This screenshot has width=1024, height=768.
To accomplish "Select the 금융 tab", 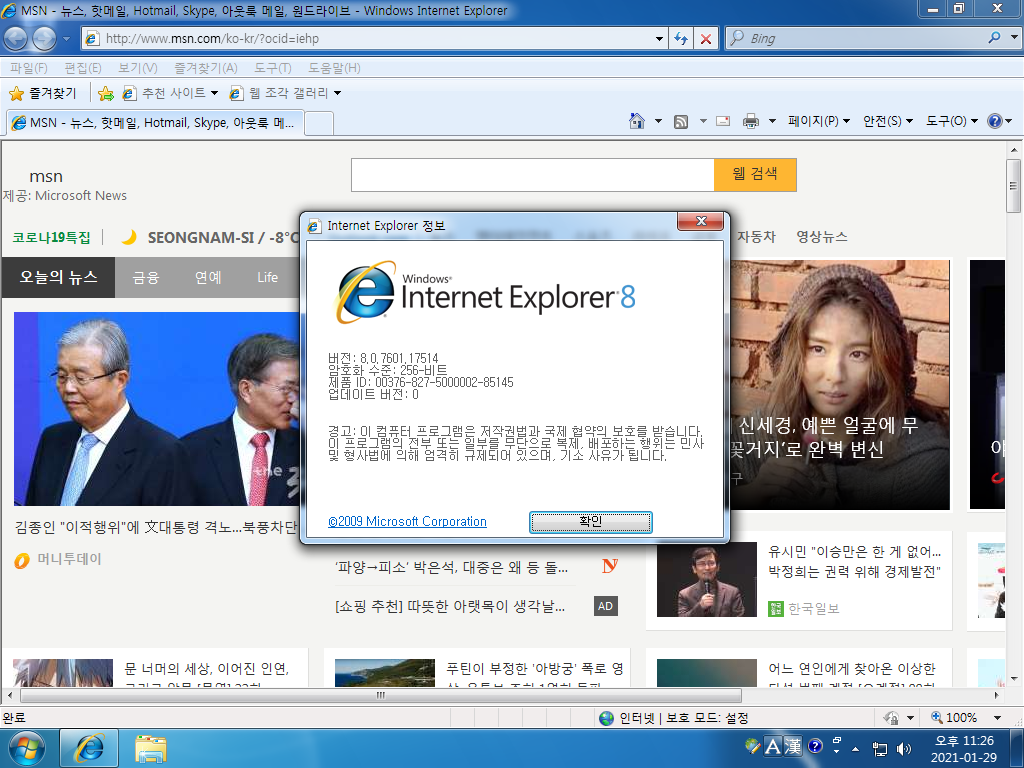I will [x=146, y=278].
